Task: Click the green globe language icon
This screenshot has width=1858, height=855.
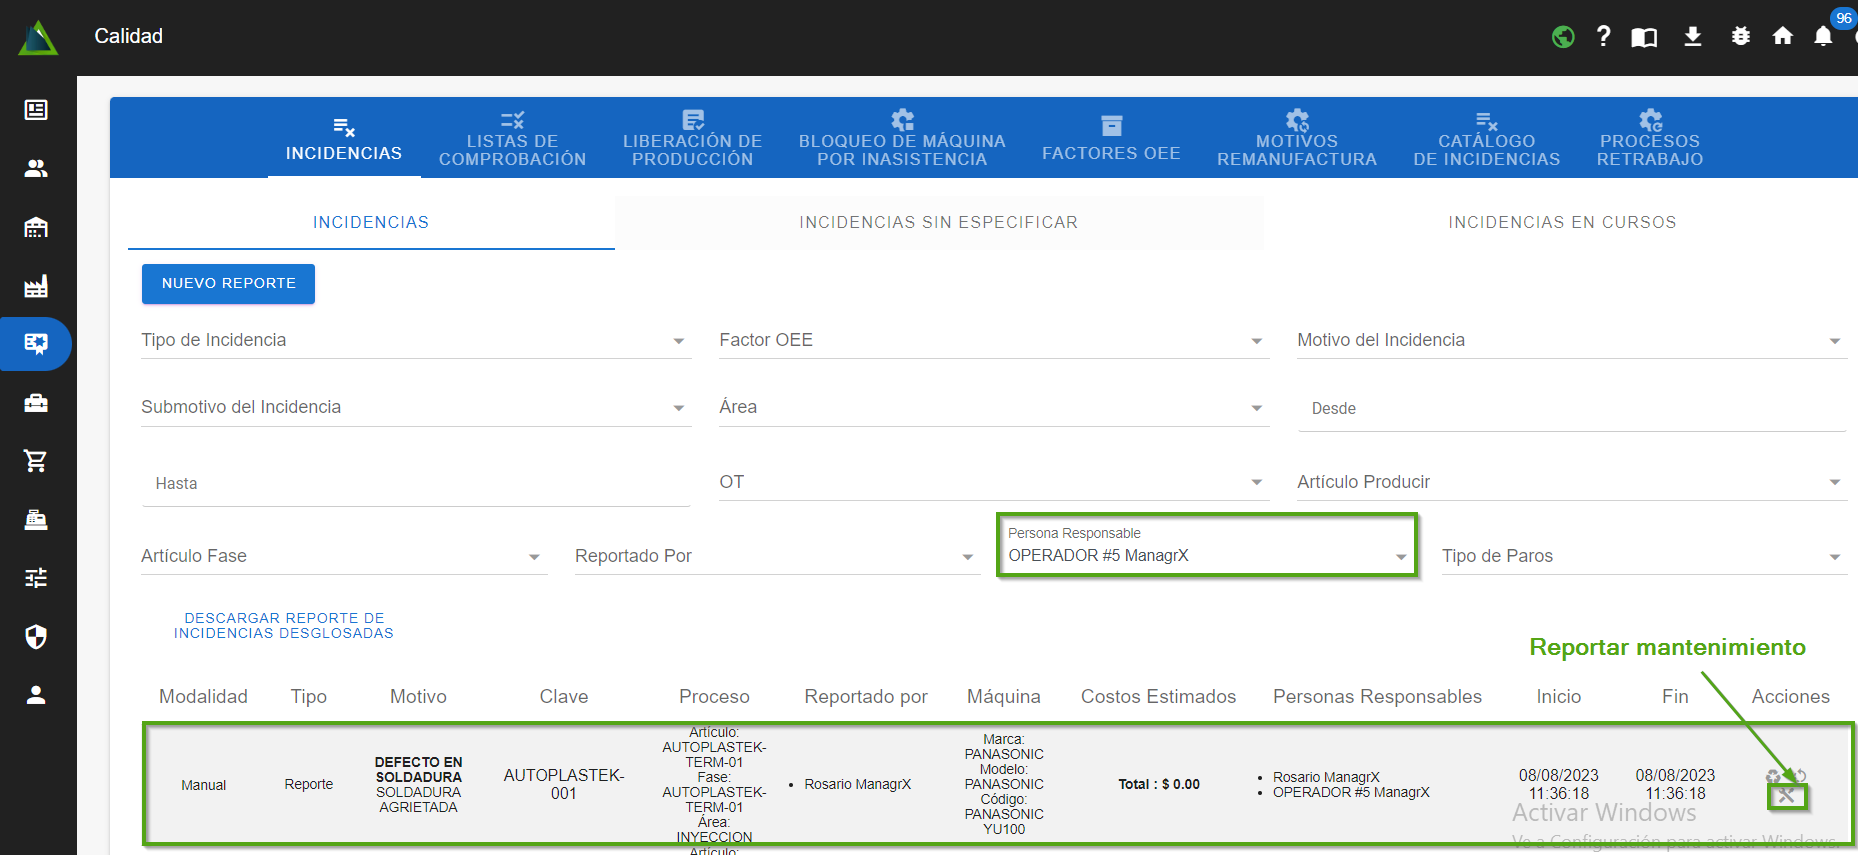Action: (1563, 37)
